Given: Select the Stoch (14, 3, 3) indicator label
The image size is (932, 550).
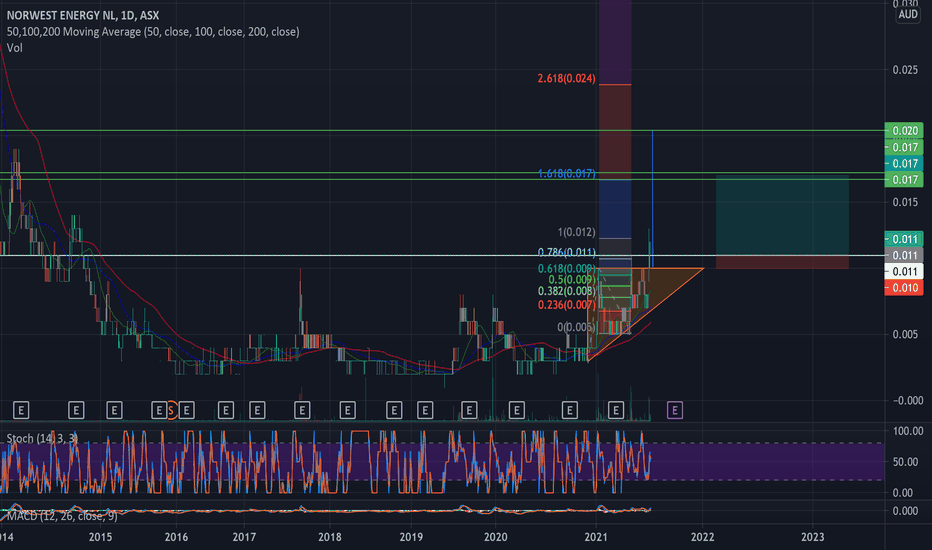Looking at the screenshot, I should (42, 439).
